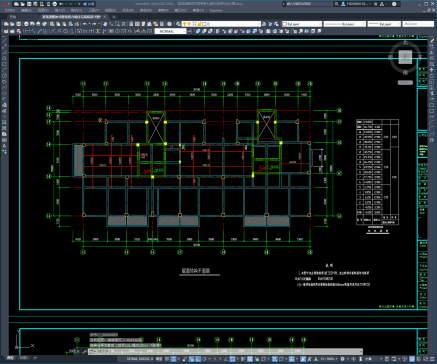Click the ViewCube top face 上
The height and width of the screenshot is (364, 437).
[405, 57]
